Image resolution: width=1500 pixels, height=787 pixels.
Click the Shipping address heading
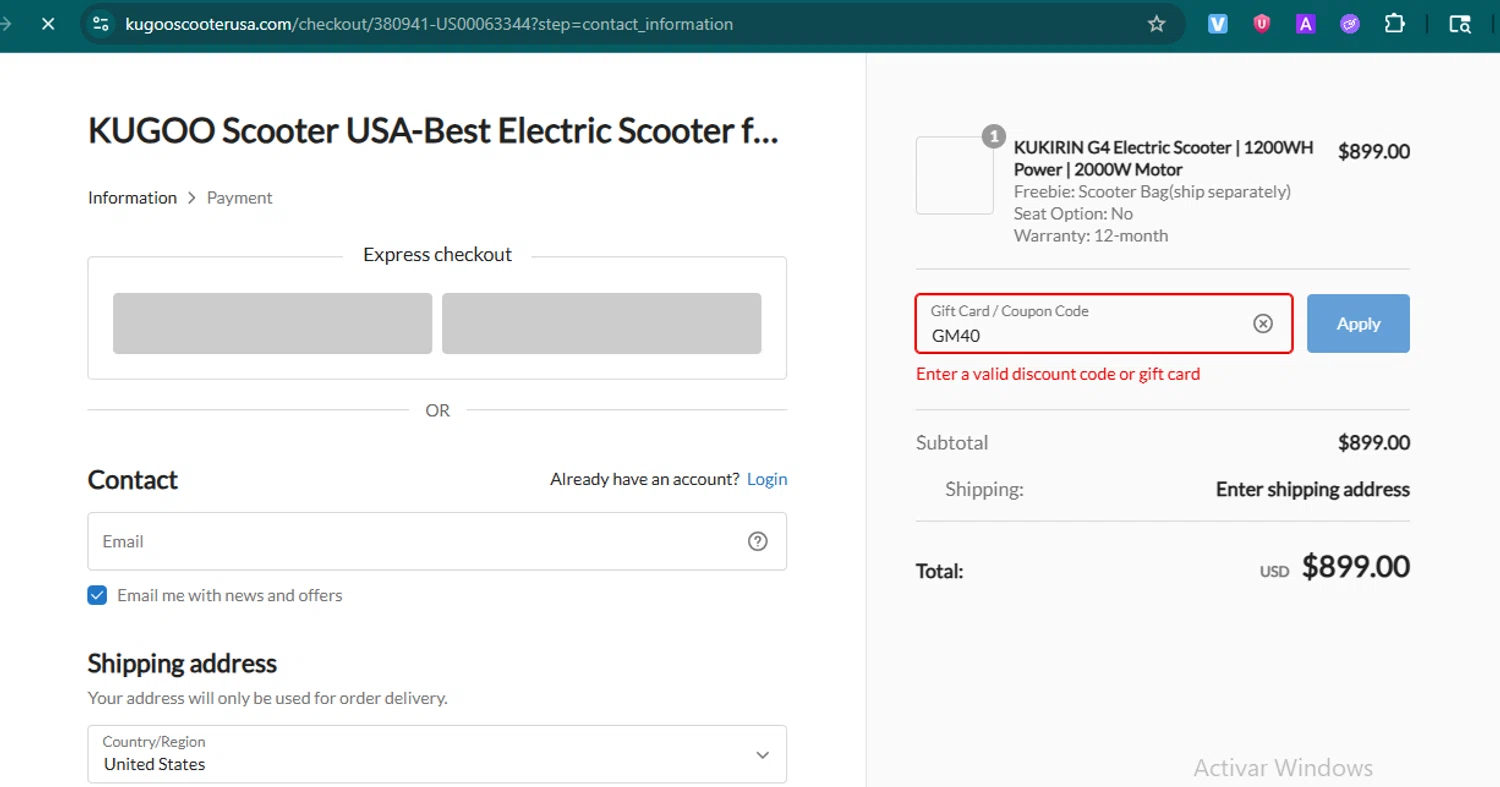point(182,663)
